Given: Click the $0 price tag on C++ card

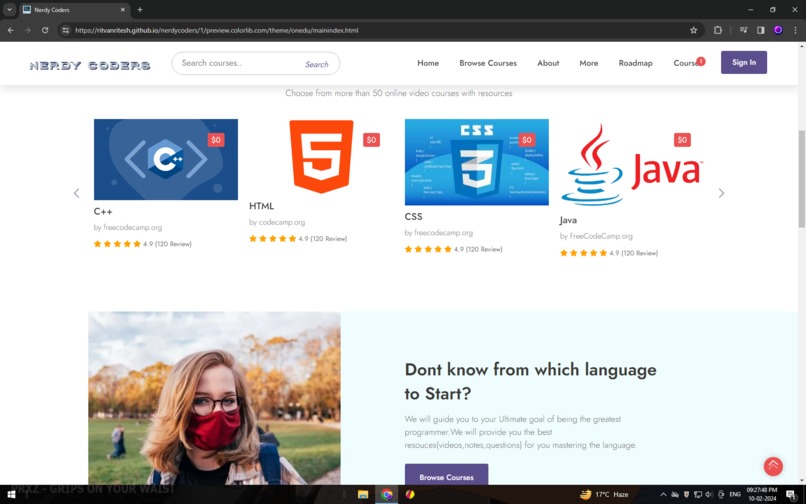Looking at the screenshot, I should pyautogui.click(x=216, y=140).
